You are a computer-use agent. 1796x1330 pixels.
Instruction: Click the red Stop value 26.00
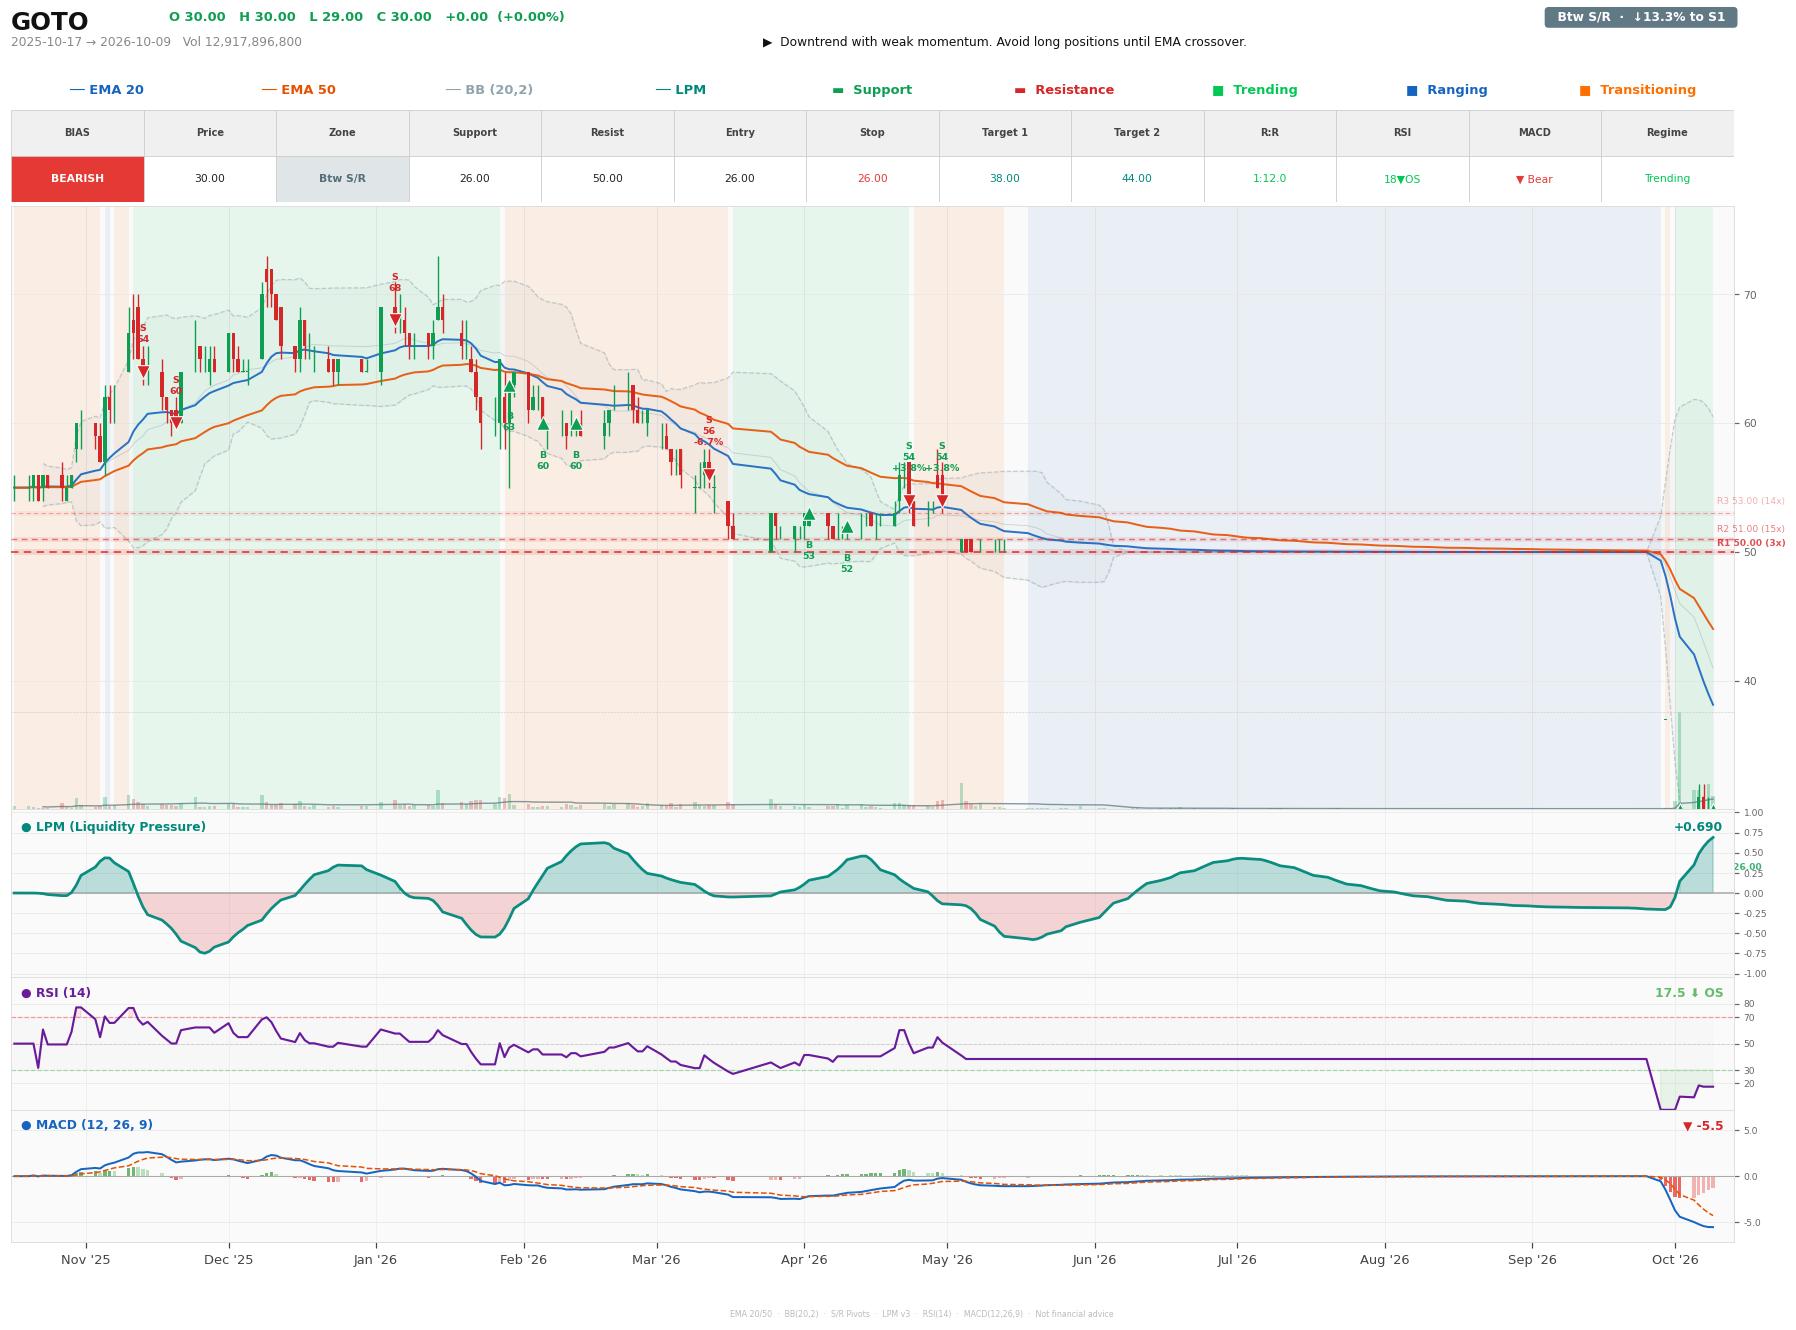[x=872, y=179]
